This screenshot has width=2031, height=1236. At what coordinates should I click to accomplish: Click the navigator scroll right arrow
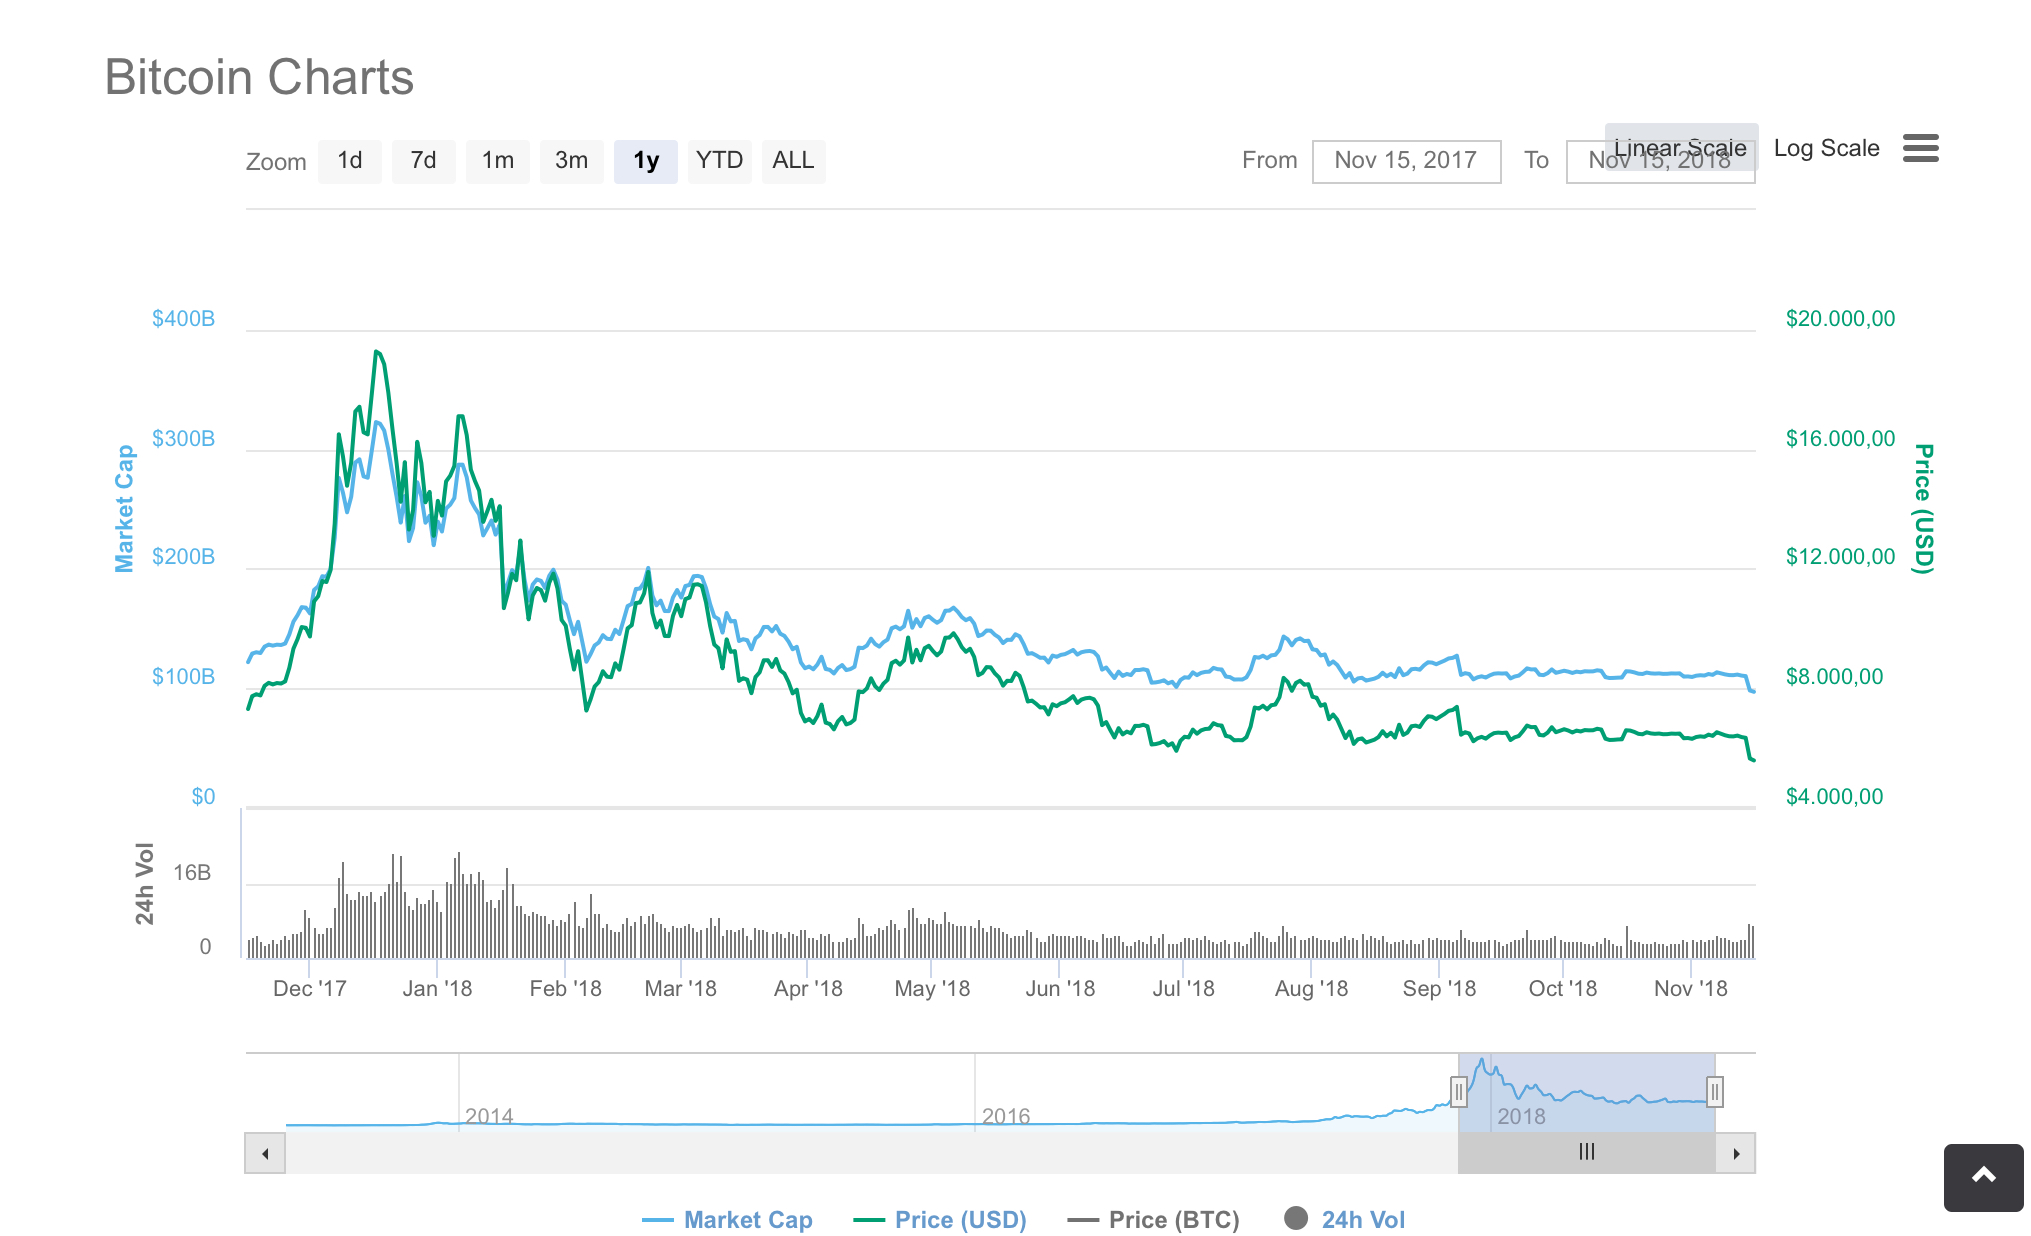(x=1736, y=1153)
